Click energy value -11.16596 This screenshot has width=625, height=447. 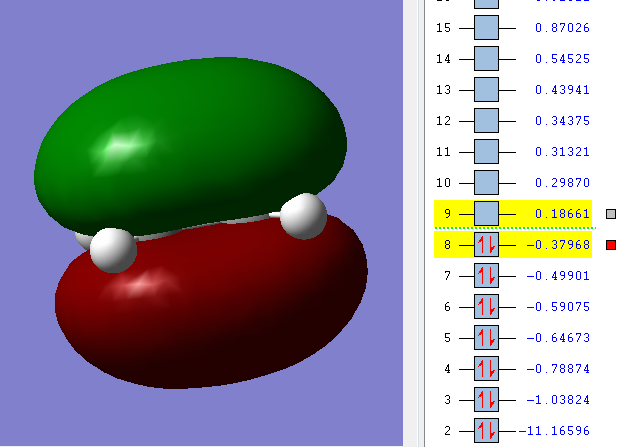pyautogui.click(x=554, y=431)
